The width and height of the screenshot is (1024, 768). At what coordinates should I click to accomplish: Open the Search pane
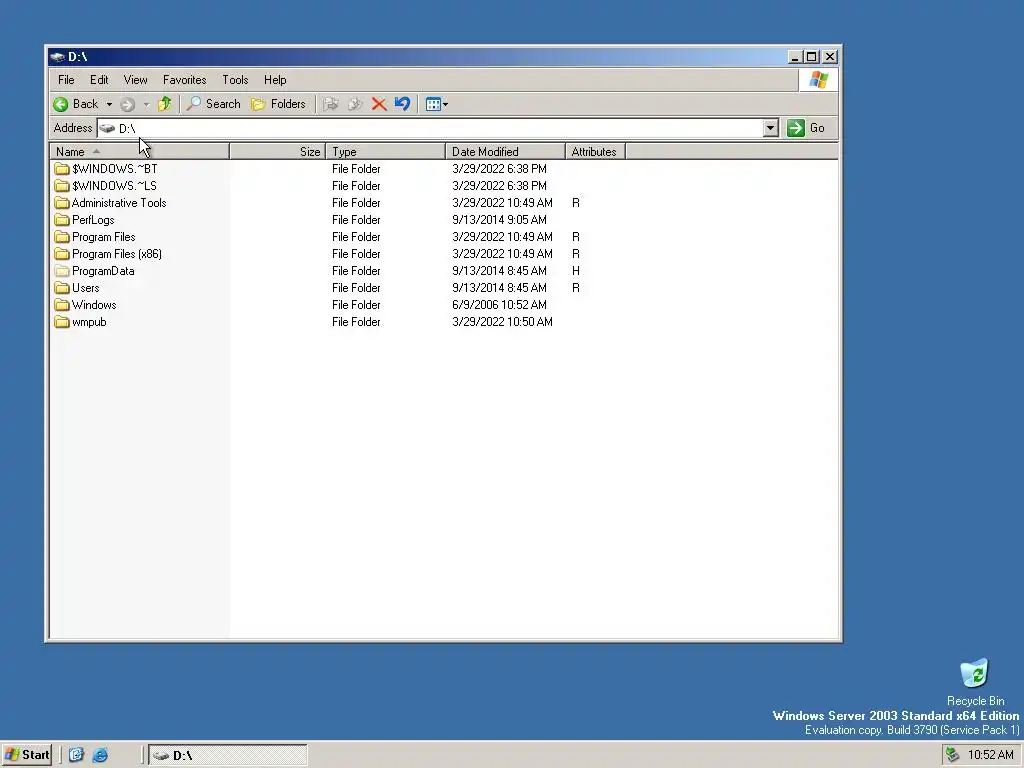tap(214, 104)
